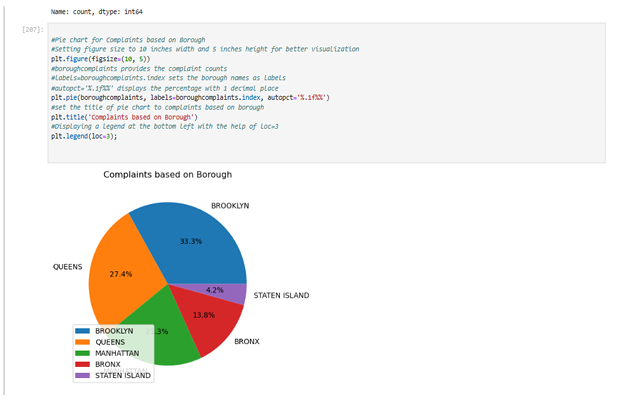Viewport: 620px width, 409px height.
Task: Place cursor on the plt.pie code line
Action: [x=190, y=97]
